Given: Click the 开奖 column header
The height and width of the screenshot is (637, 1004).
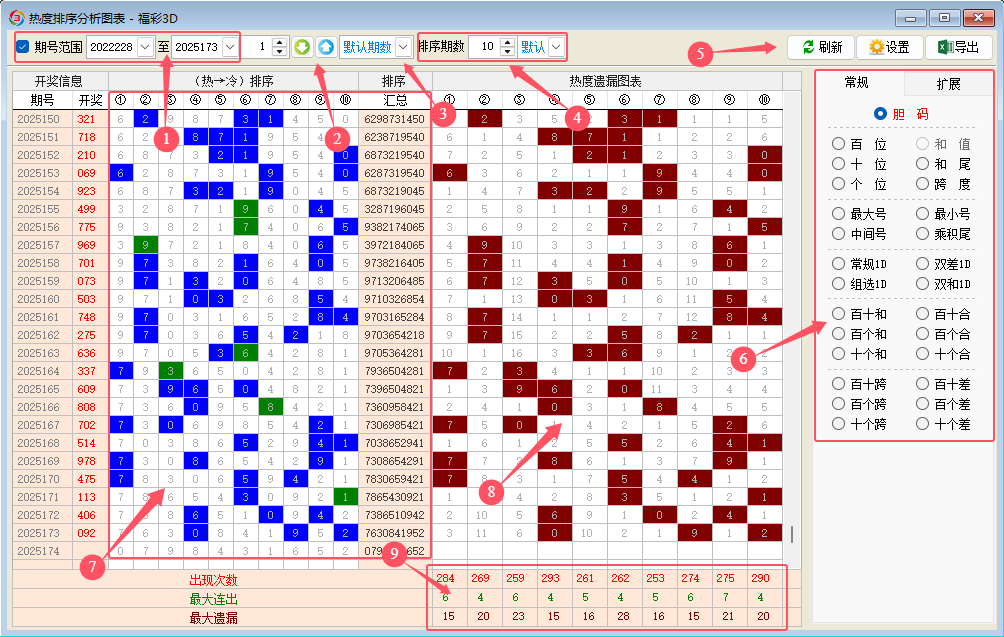Looking at the screenshot, I should [90, 100].
